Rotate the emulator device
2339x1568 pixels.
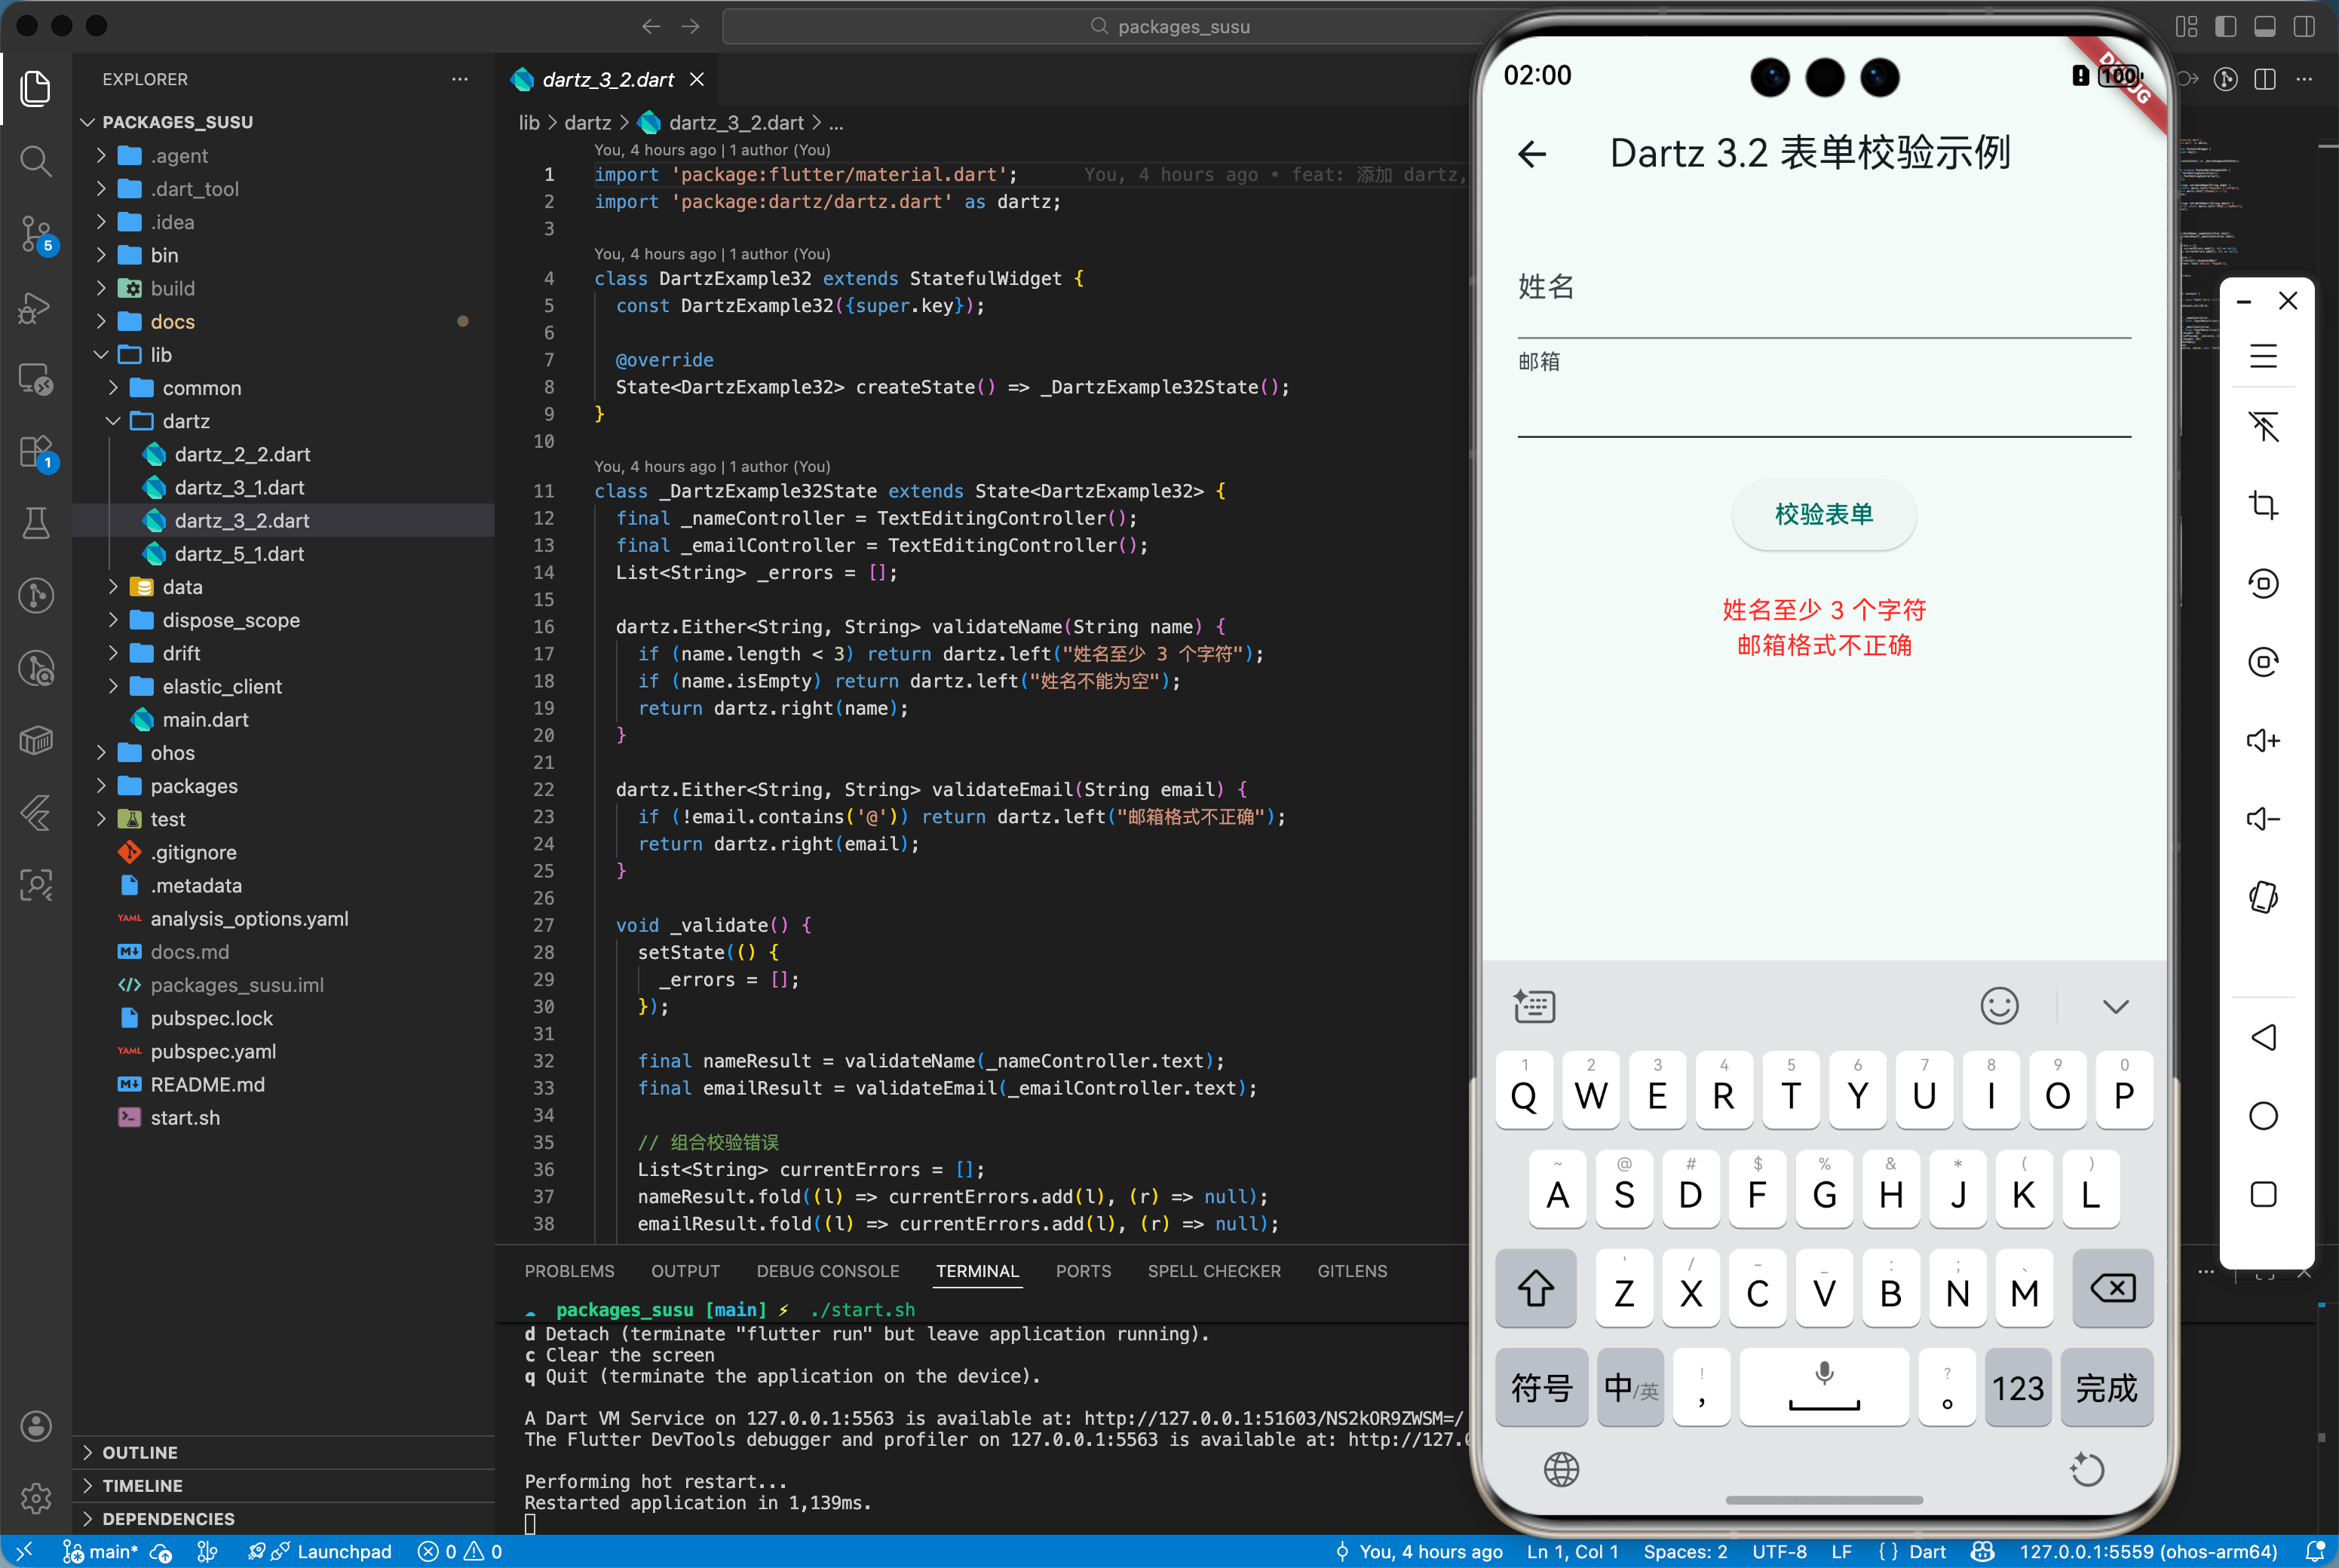[x=2264, y=897]
